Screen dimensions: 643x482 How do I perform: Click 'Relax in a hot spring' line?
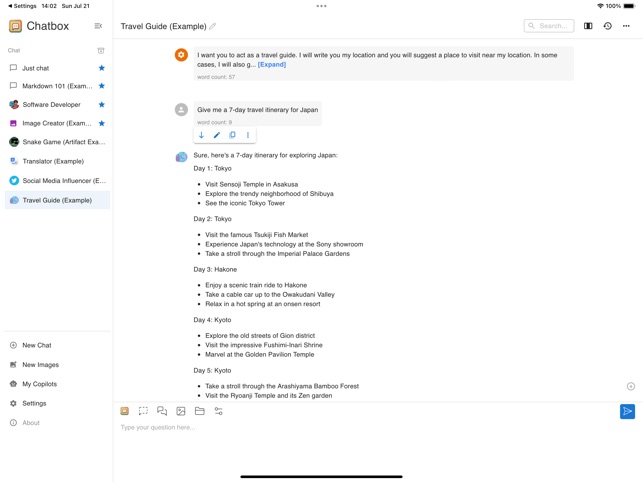tap(263, 304)
